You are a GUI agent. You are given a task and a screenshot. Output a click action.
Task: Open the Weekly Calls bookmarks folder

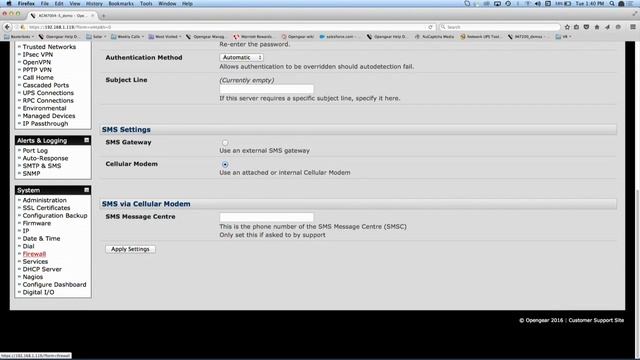pos(127,36)
